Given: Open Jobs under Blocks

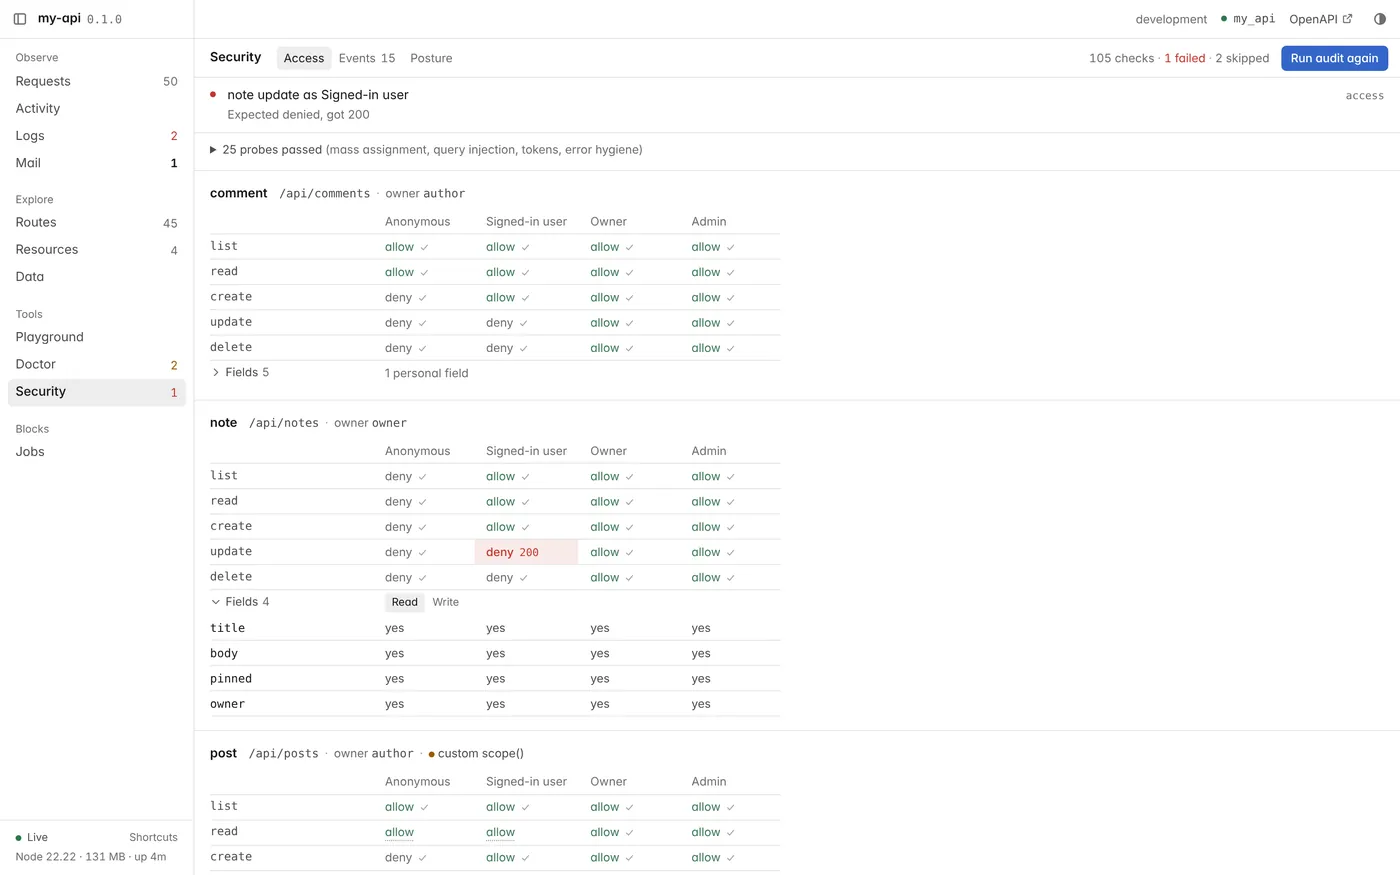Looking at the screenshot, I should pyautogui.click(x=96, y=451).
